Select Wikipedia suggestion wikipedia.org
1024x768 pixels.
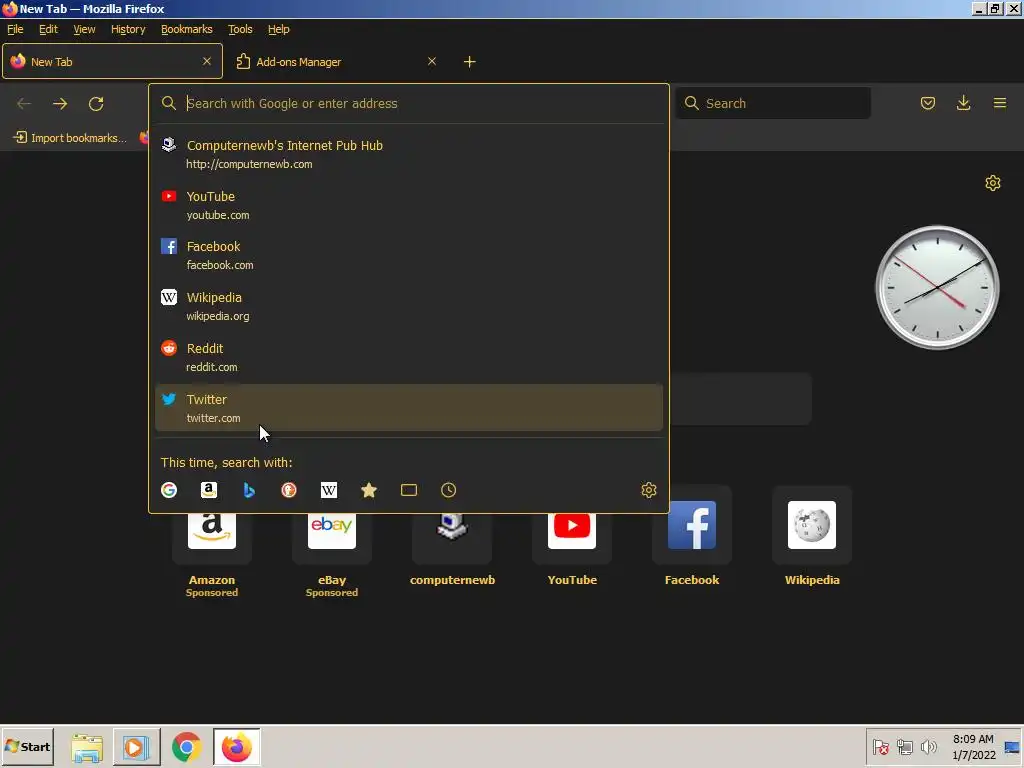[x=409, y=306]
